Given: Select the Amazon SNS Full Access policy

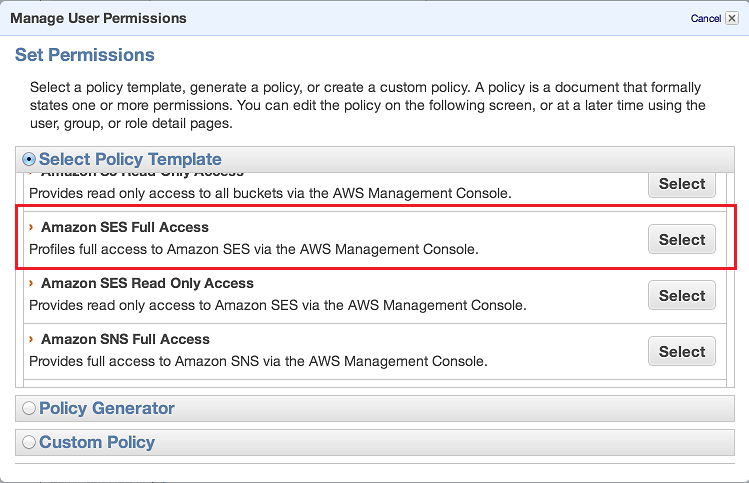Looking at the screenshot, I should point(682,351).
